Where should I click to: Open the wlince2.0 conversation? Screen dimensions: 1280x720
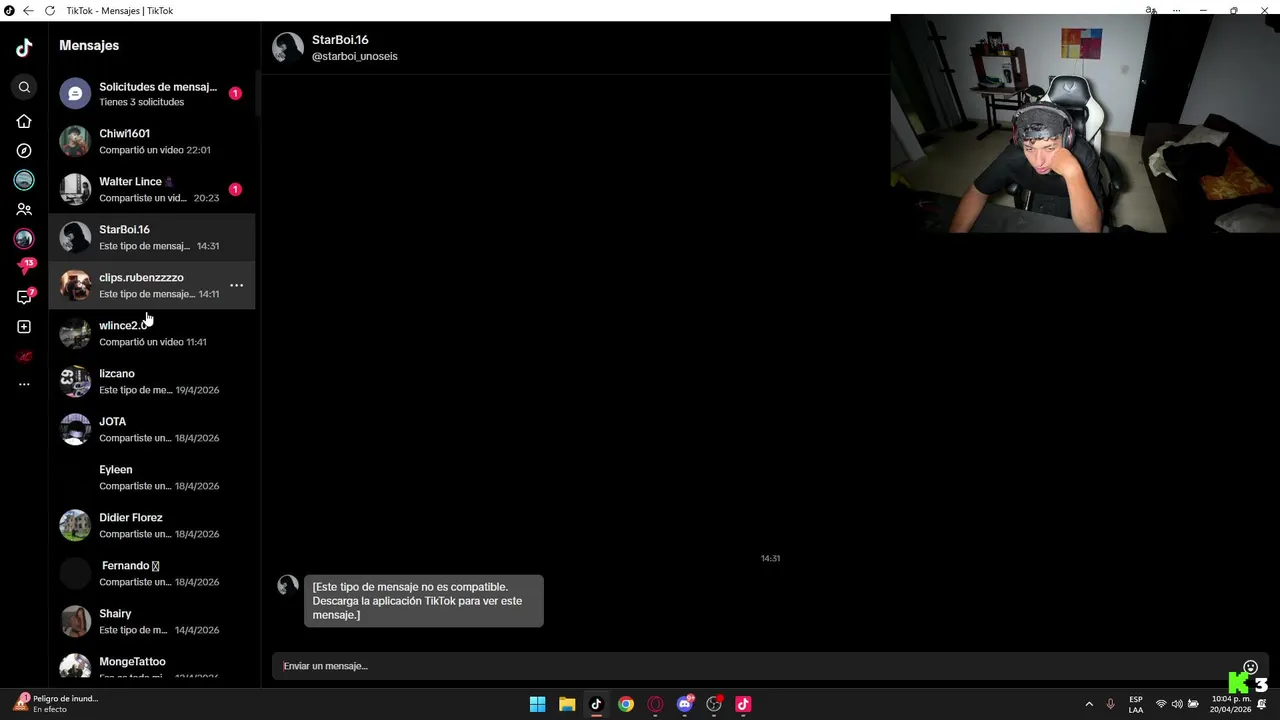[x=152, y=333]
